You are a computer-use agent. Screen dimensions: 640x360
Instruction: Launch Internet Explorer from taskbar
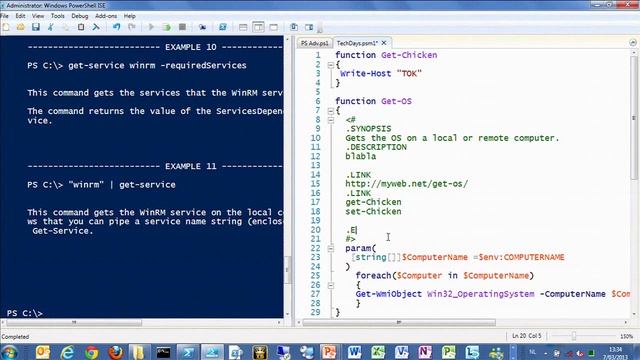point(67,352)
